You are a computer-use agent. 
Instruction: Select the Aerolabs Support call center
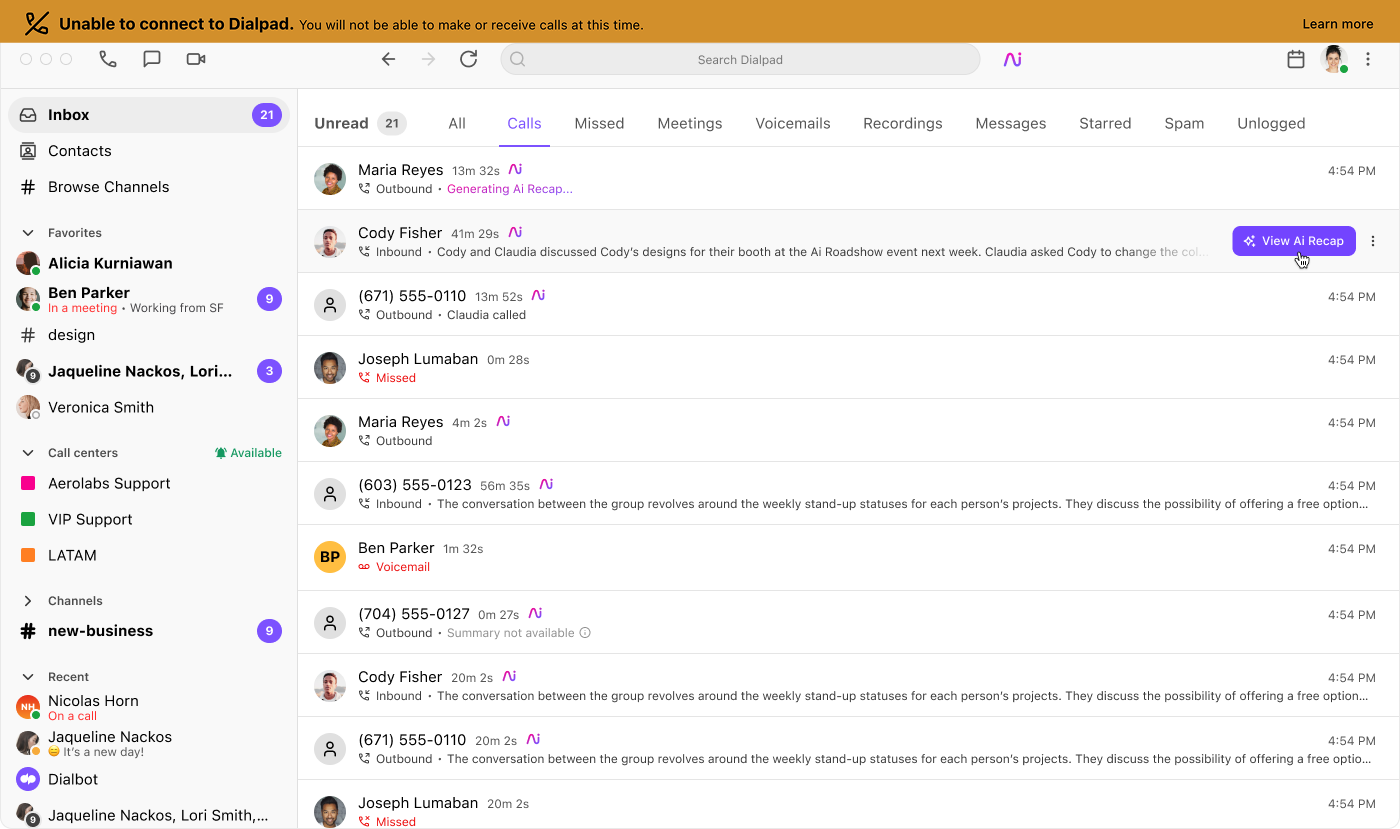pos(149,483)
